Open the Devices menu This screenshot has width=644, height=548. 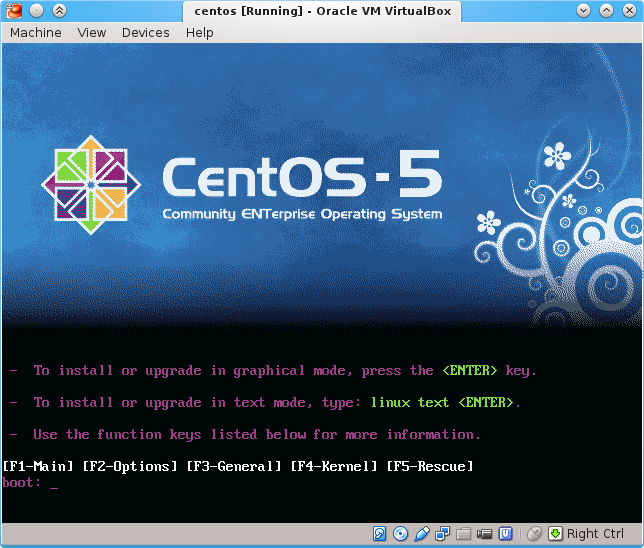coord(145,32)
